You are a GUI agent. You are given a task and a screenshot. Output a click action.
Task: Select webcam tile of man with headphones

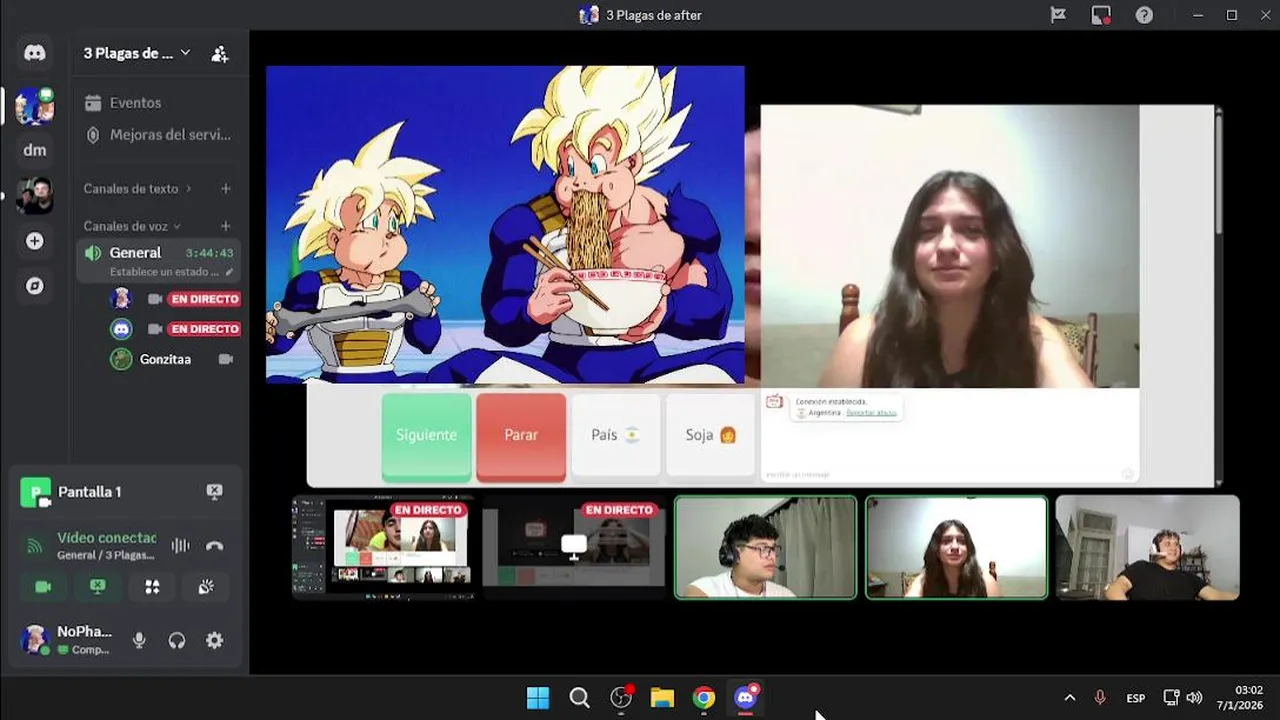[765, 548]
